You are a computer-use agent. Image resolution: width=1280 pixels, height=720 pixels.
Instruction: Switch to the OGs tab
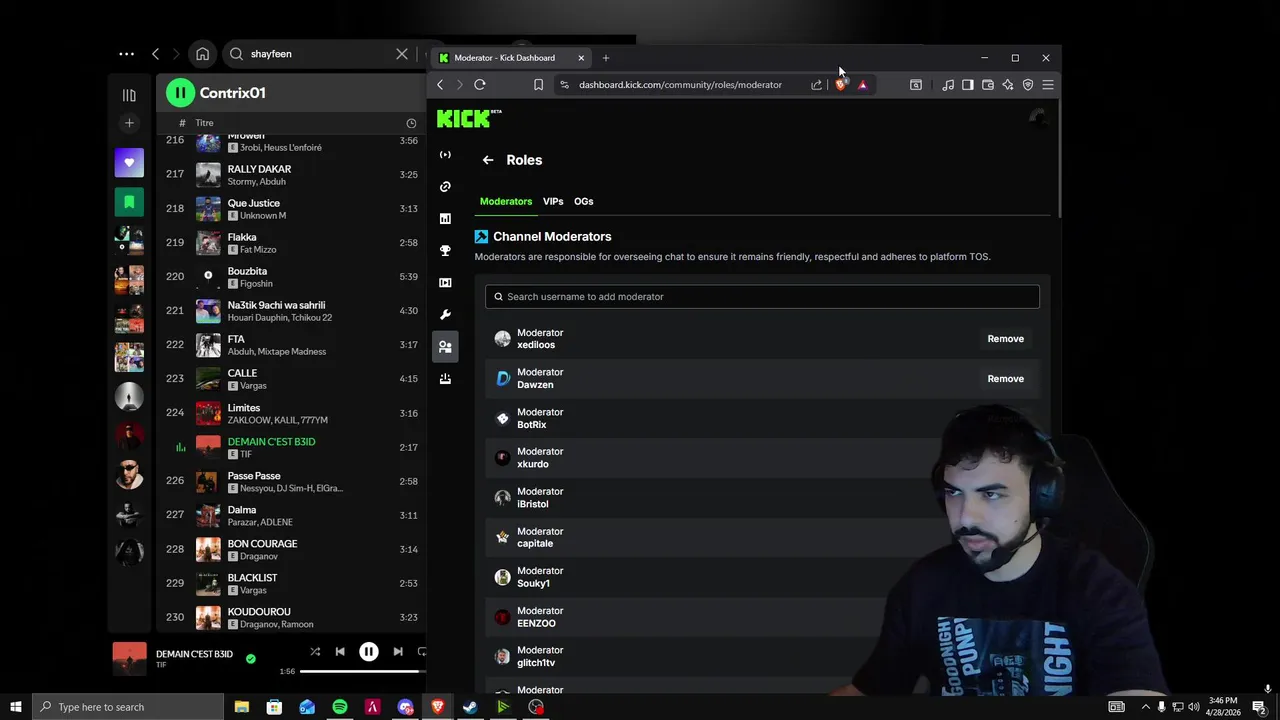click(584, 202)
